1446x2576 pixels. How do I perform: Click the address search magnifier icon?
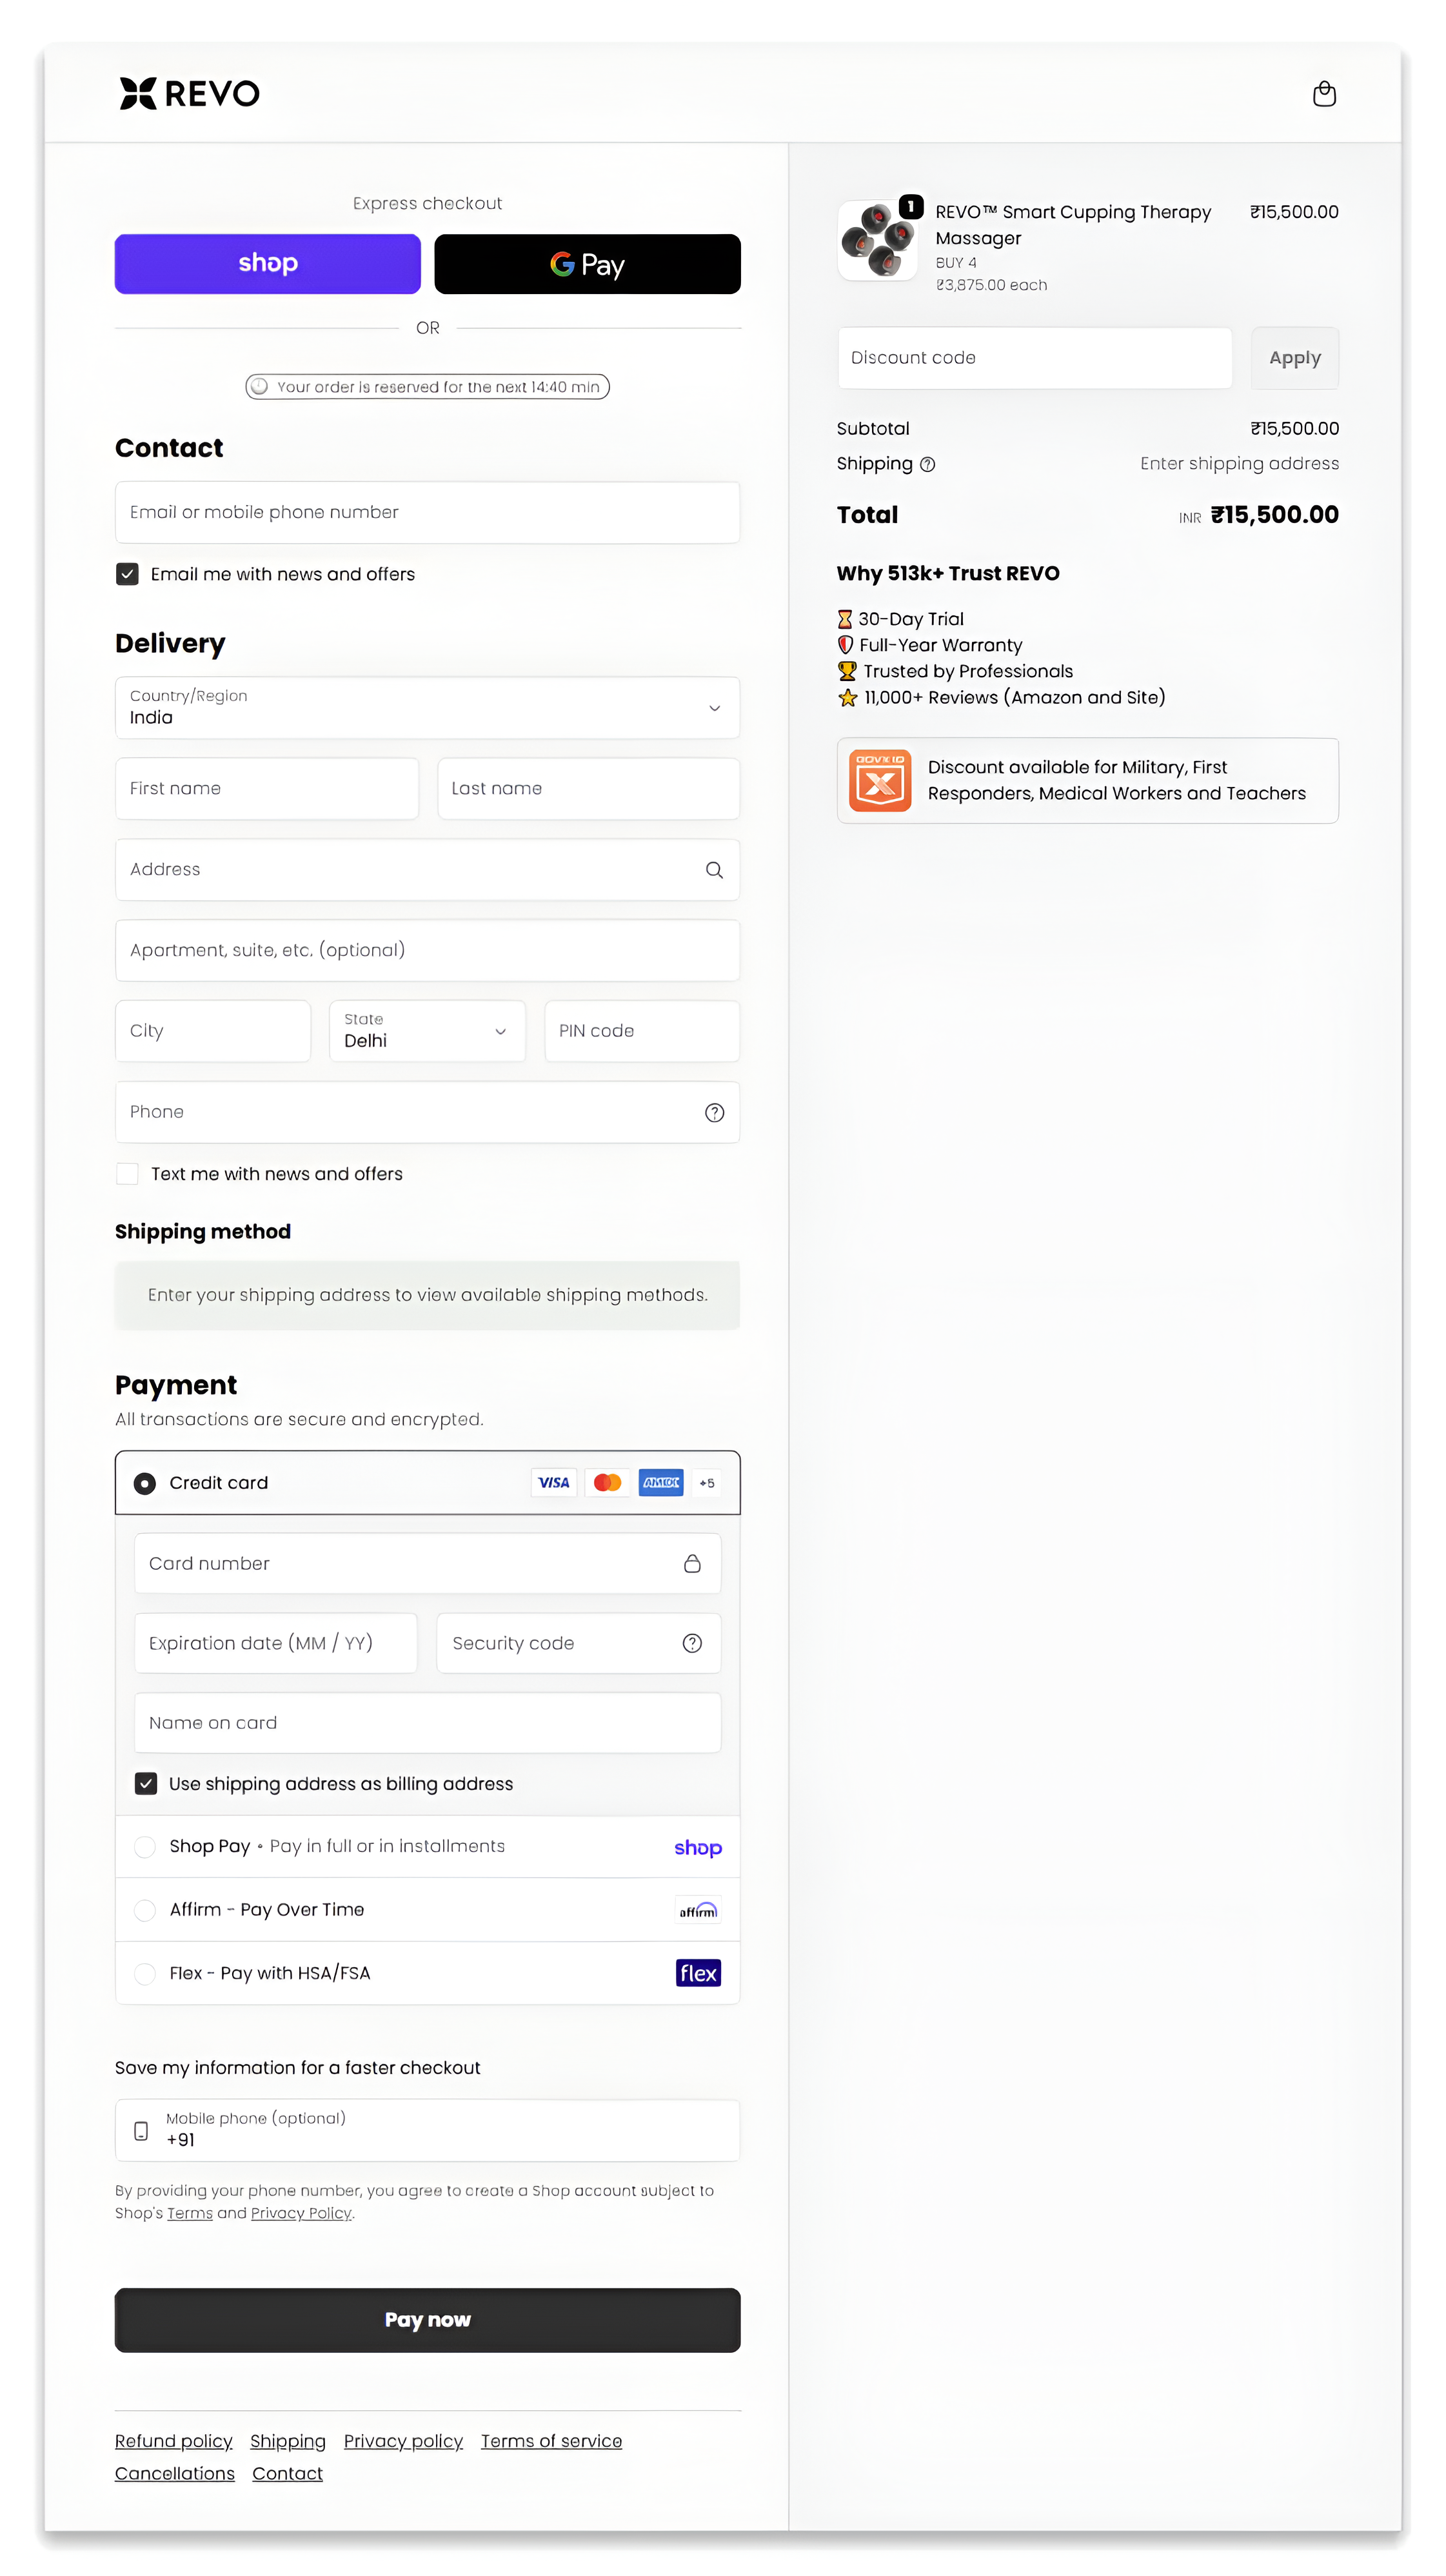(714, 870)
